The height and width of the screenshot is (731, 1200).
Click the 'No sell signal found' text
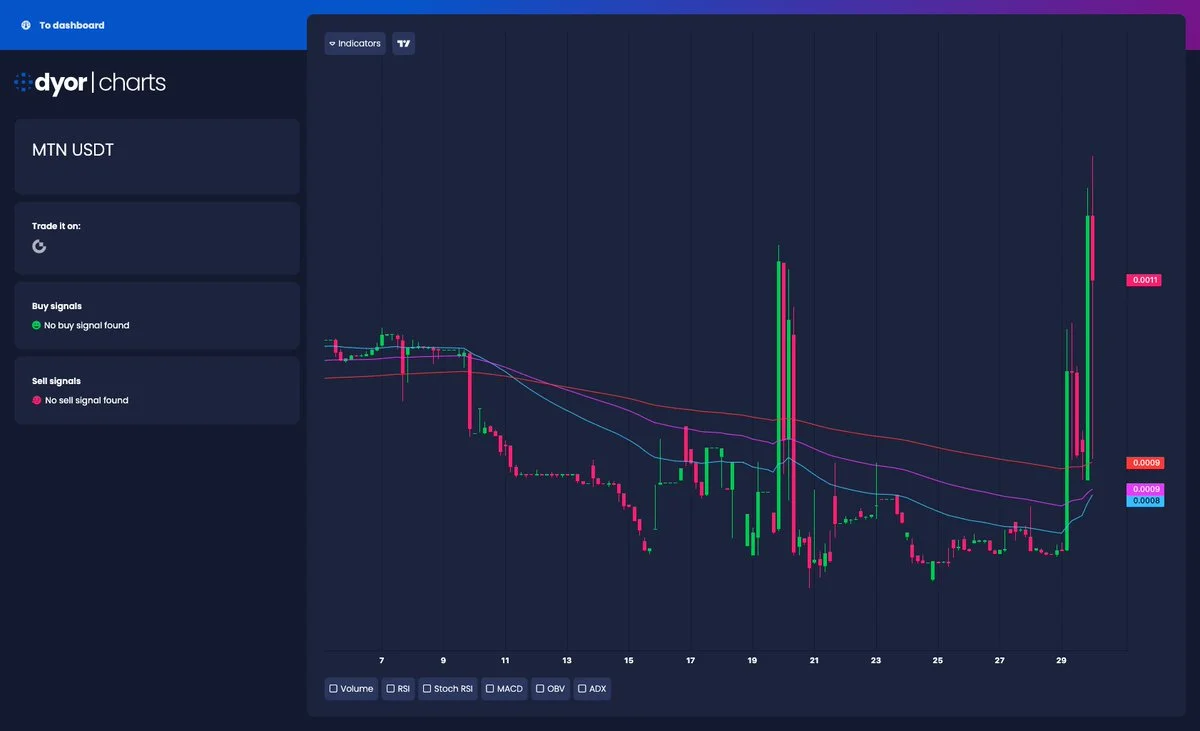(x=87, y=400)
